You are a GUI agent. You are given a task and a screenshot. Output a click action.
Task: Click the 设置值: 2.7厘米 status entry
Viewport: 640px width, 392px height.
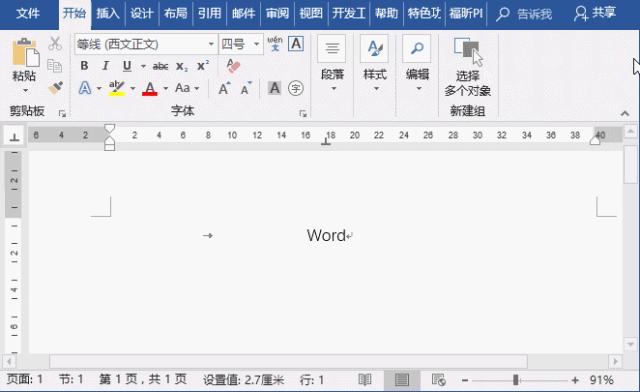[244, 380]
